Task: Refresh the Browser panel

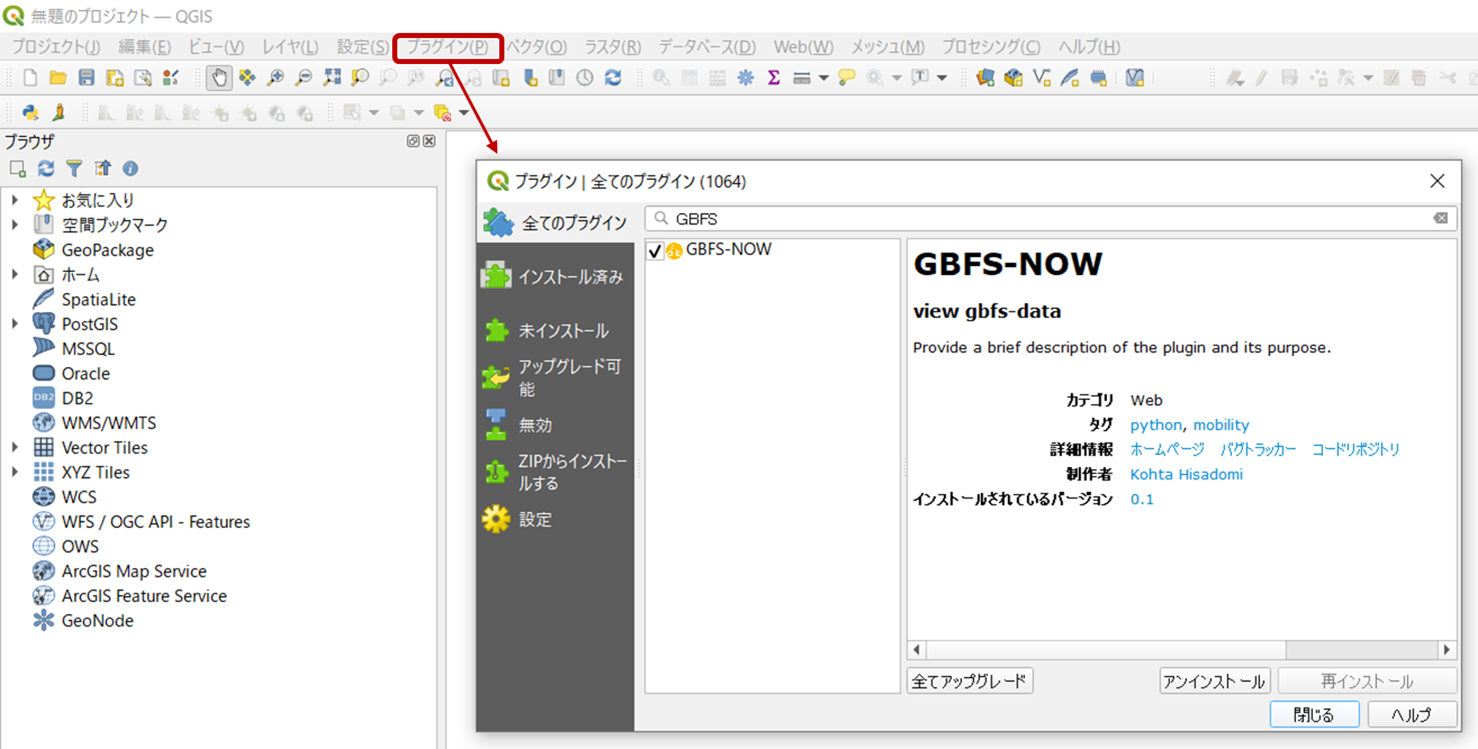Action: coord(46,168)
